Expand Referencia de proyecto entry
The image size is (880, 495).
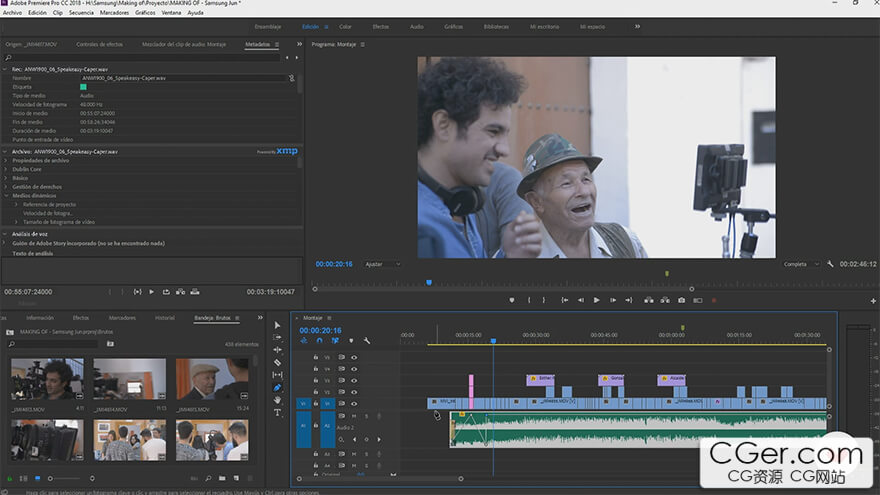16,204
